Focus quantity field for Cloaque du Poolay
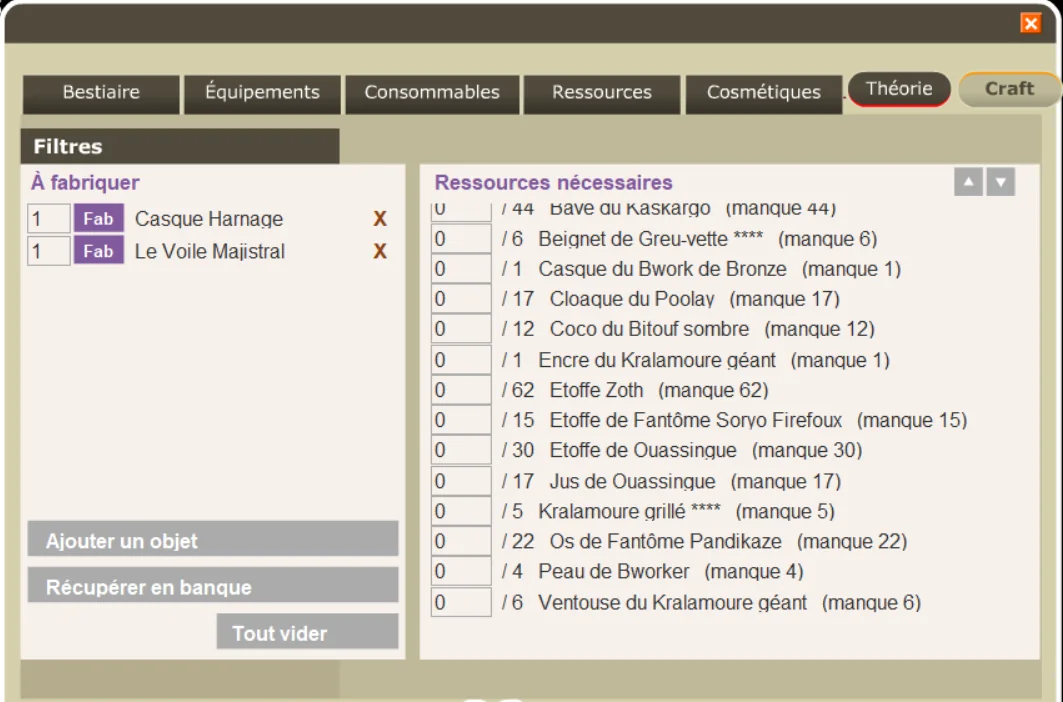The image size is (1063, 702). point(461,298)
